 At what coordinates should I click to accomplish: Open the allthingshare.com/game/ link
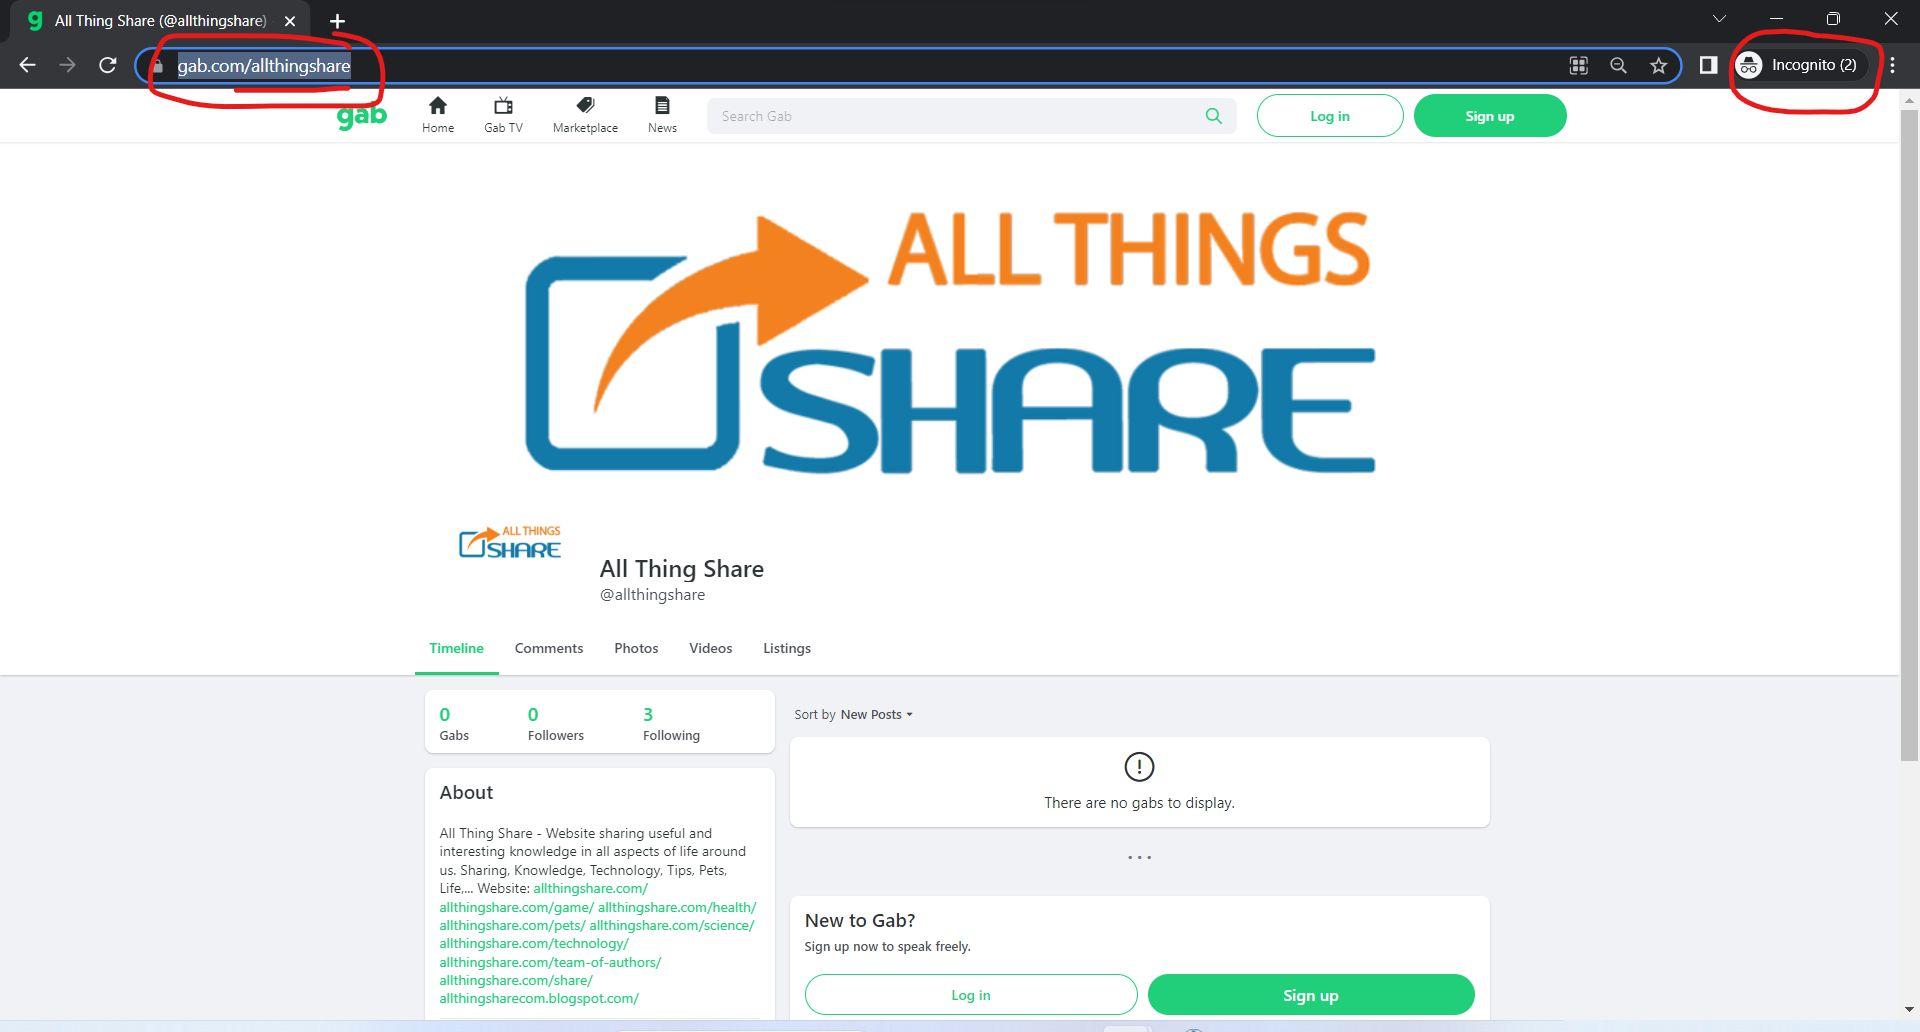[516, 907]
